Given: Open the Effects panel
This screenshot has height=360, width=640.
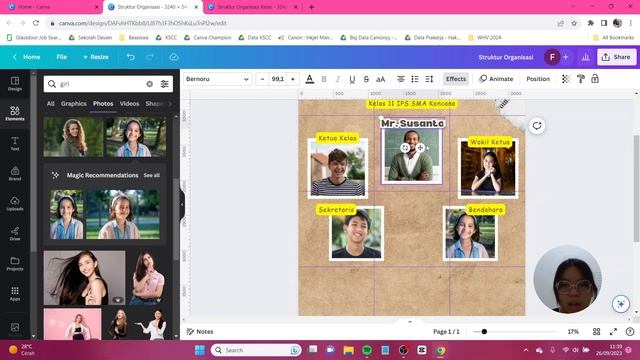Looking at the screenshot, I should tap(456, 79).
